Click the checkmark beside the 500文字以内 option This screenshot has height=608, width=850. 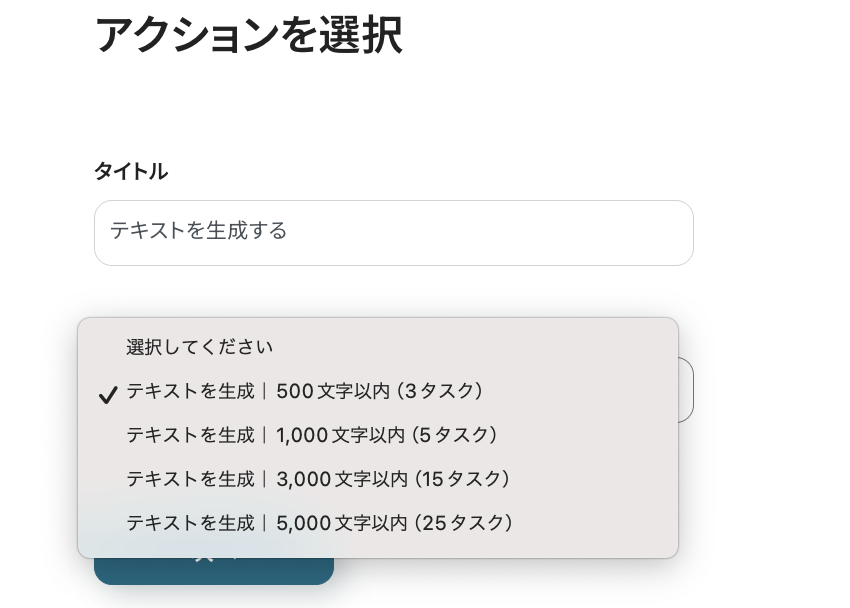pos(108,393)
